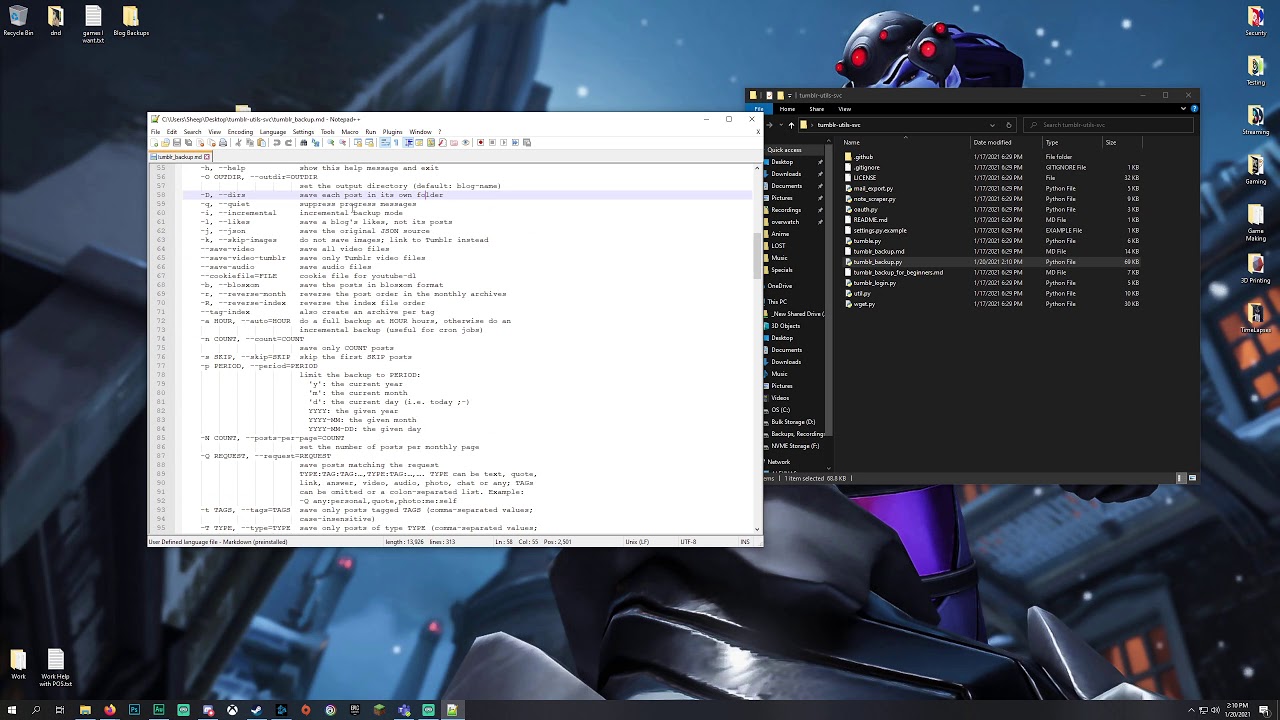Click the Cut scissors icon in Notepad++
The height and width of the screenshot is (720, 1280).
point(239,142)
